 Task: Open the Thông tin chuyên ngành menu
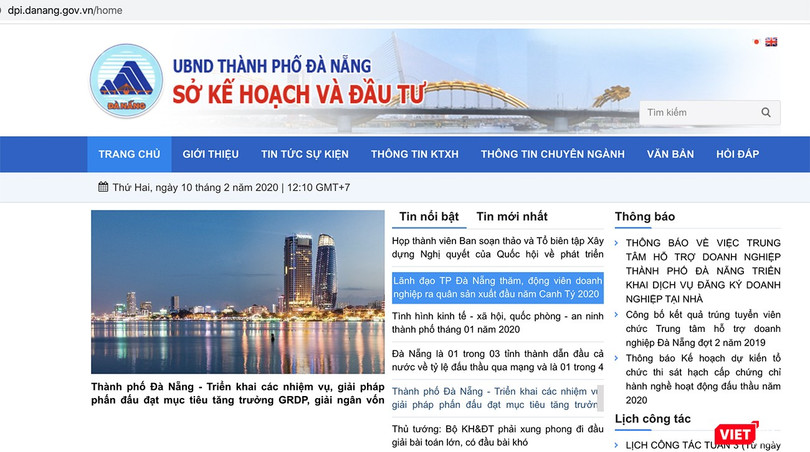tap(552, 154)
